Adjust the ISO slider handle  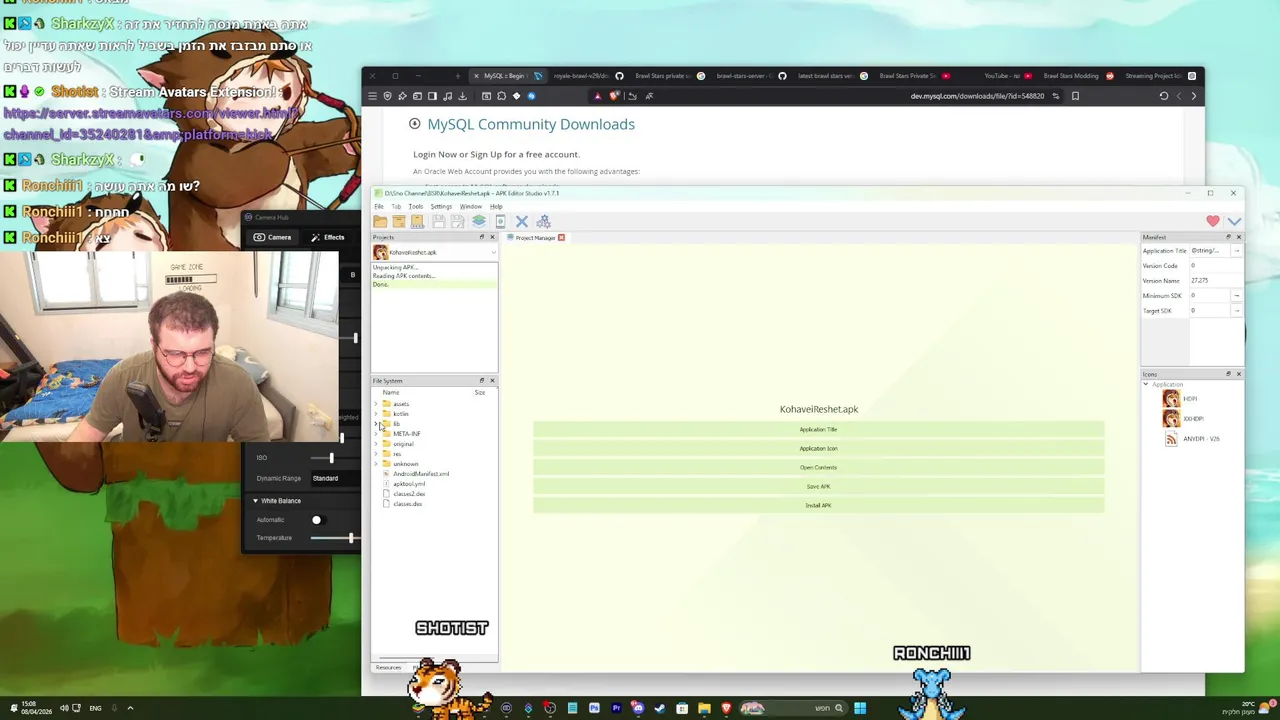click(x=331, y=458)
